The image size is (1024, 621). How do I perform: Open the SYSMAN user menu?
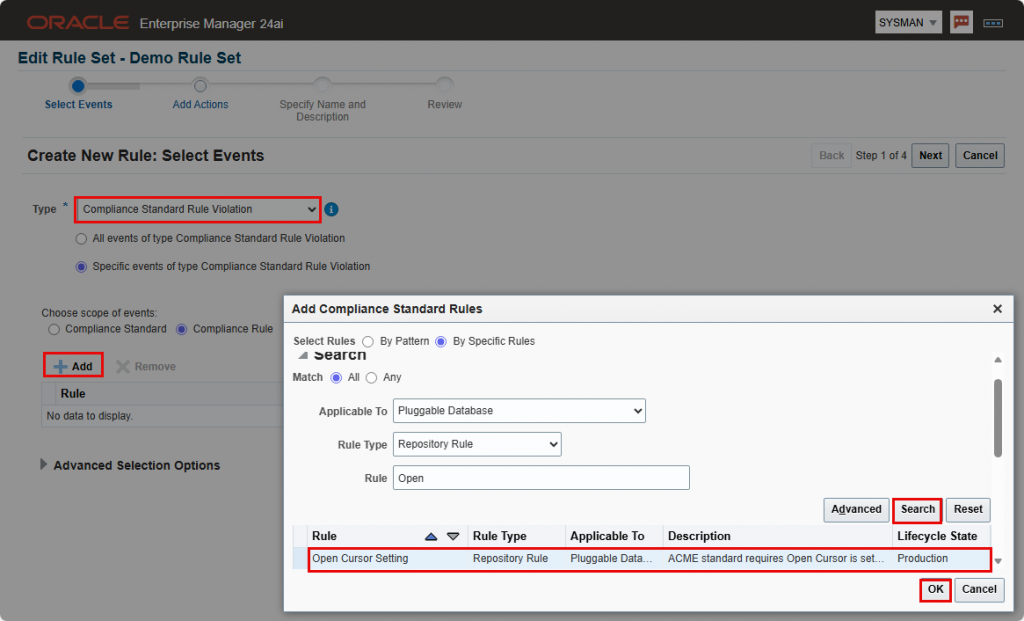(x=908, y=22)
